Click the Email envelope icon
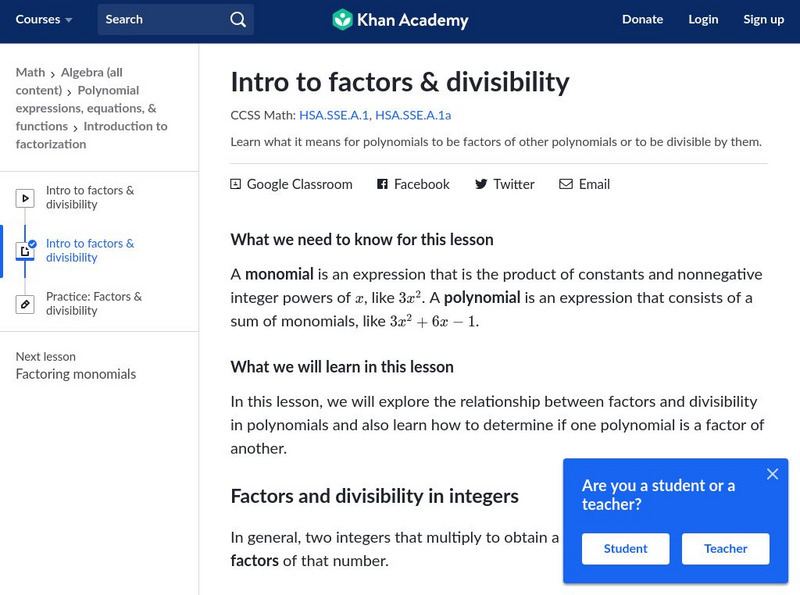Screen dimensions: 800x595 coord(566,184)
